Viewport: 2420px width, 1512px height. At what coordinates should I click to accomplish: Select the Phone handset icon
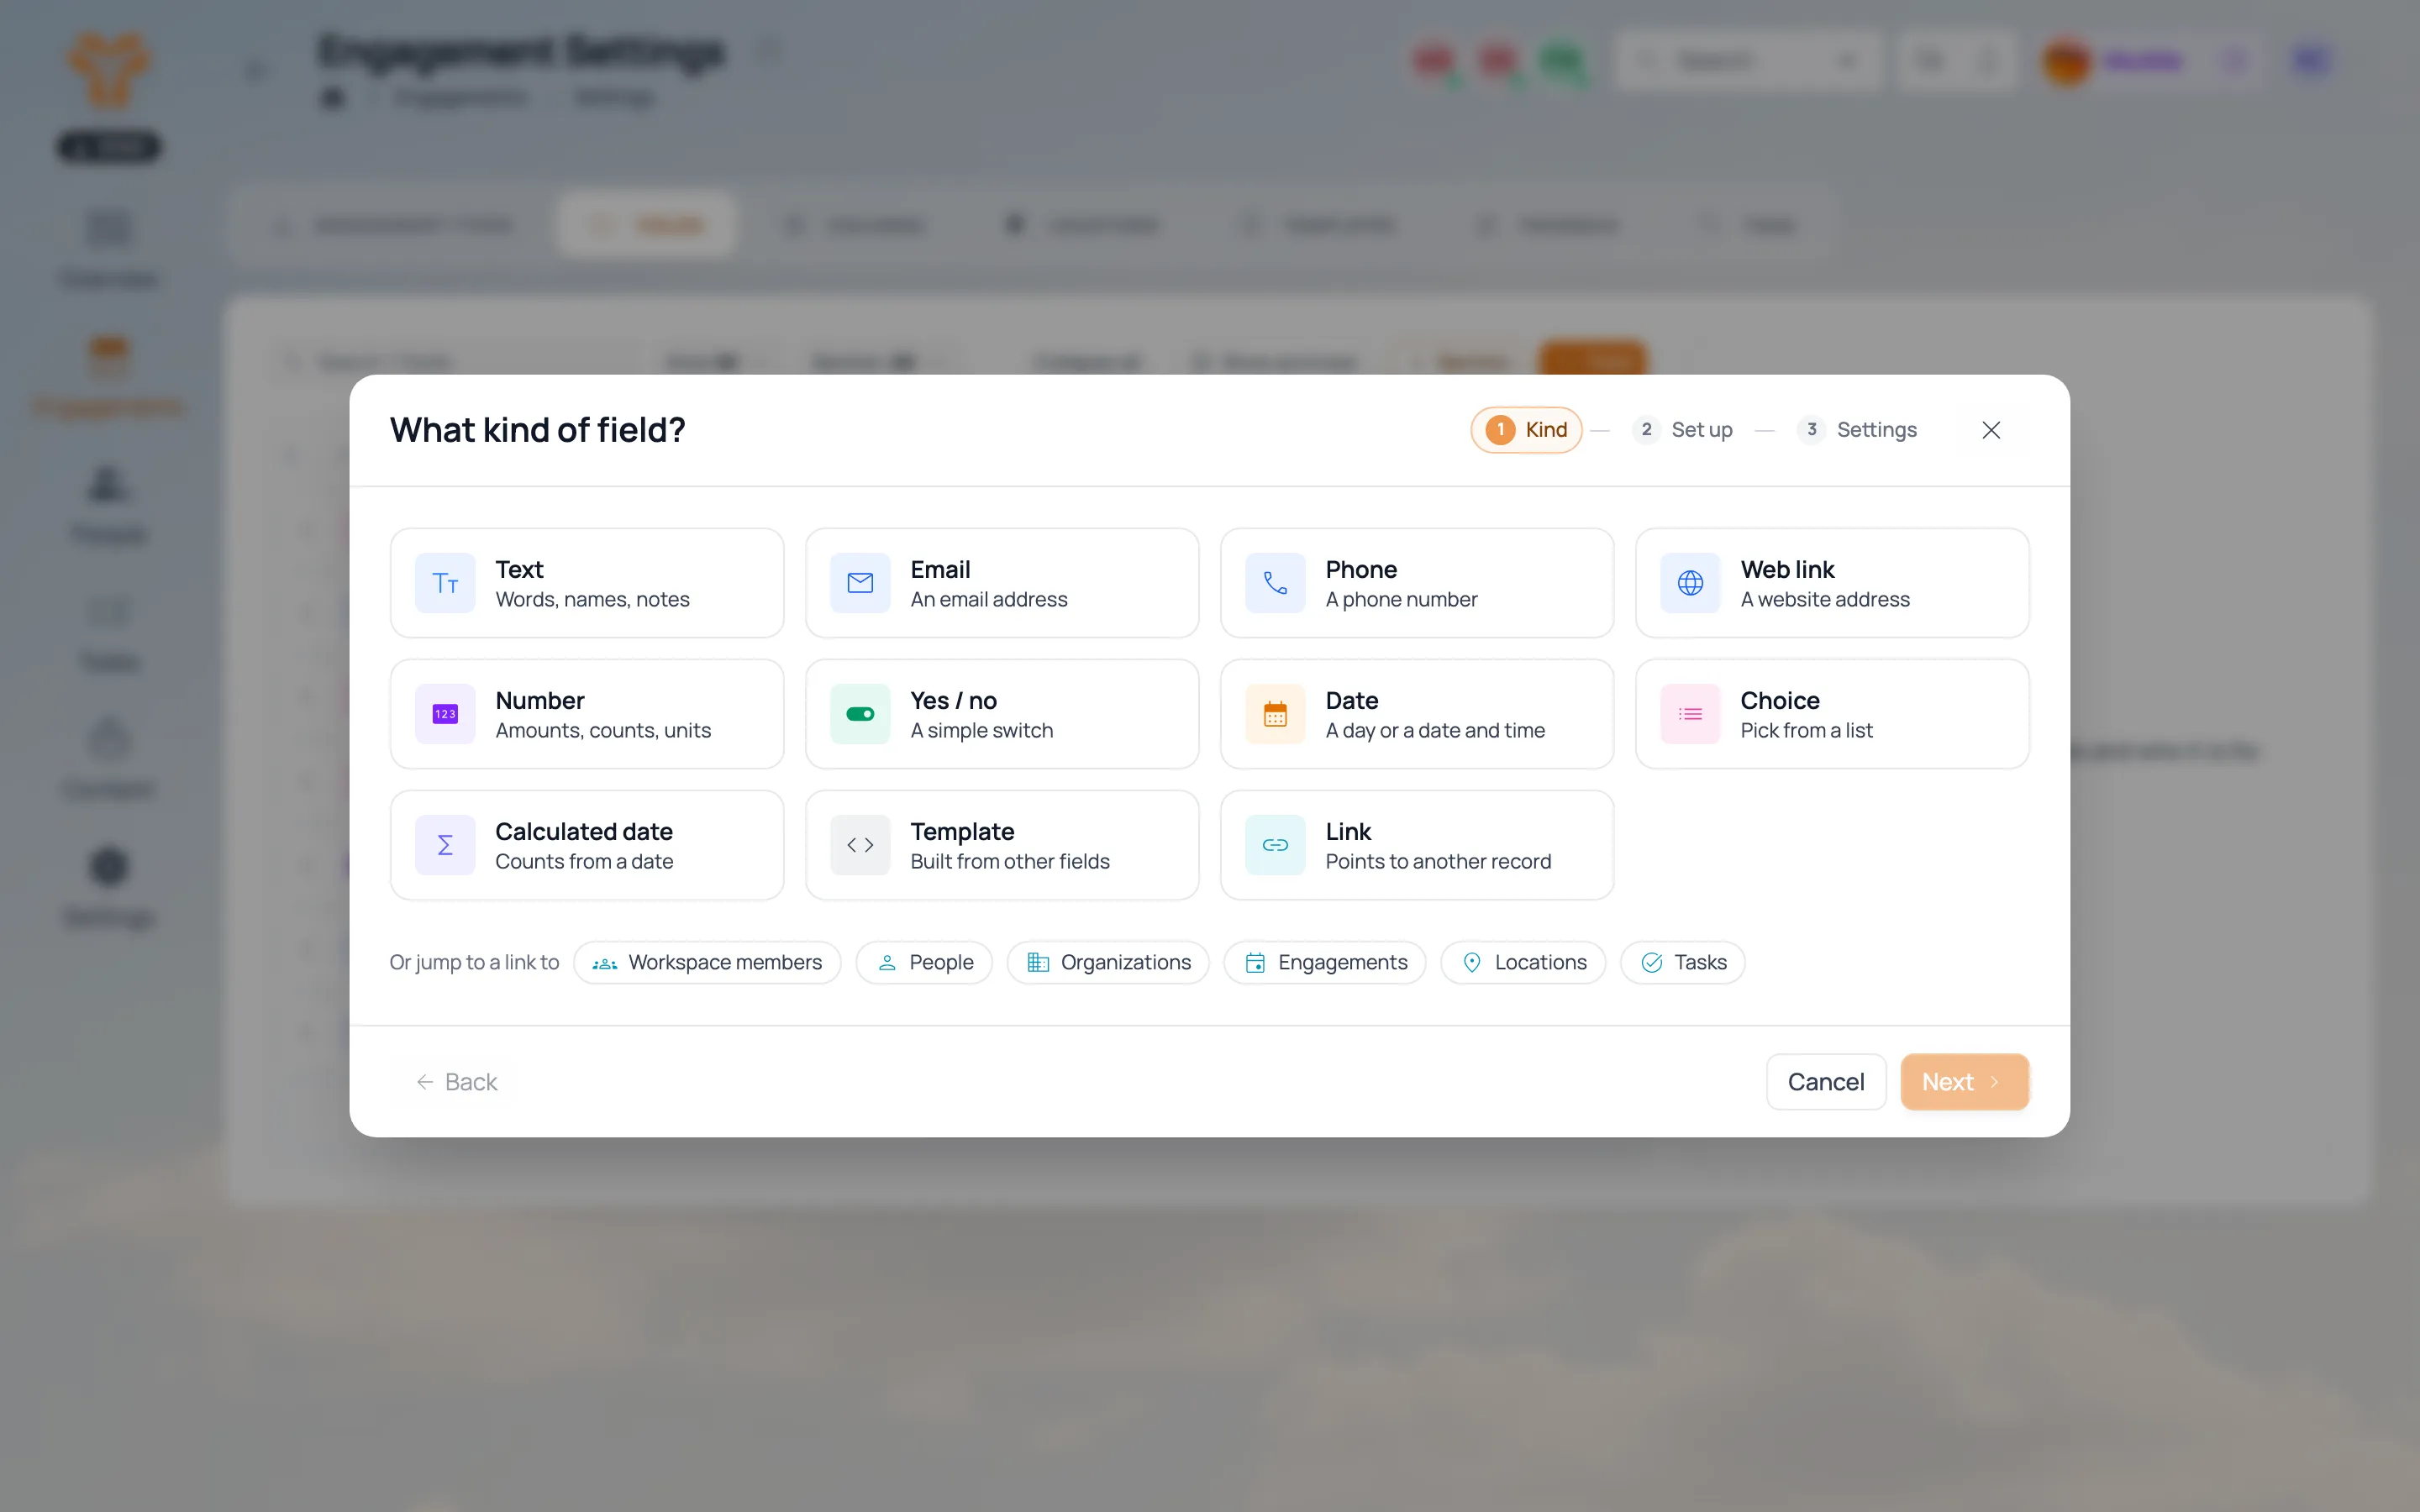pos(1275,583)
